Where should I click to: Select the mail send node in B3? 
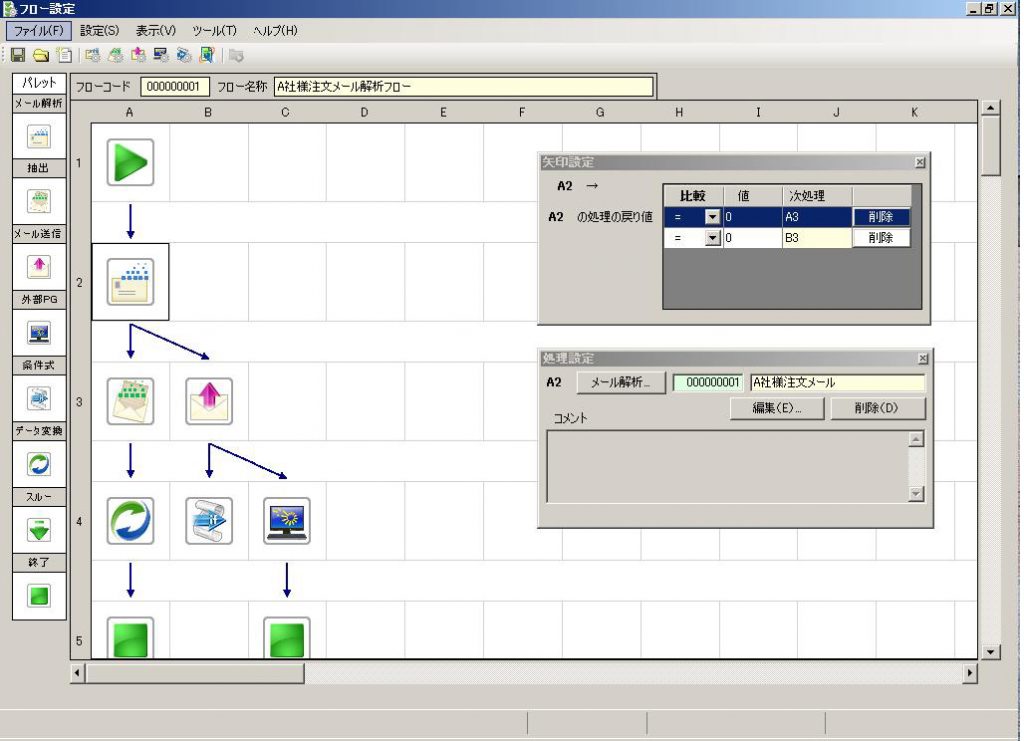coord(209,401)
